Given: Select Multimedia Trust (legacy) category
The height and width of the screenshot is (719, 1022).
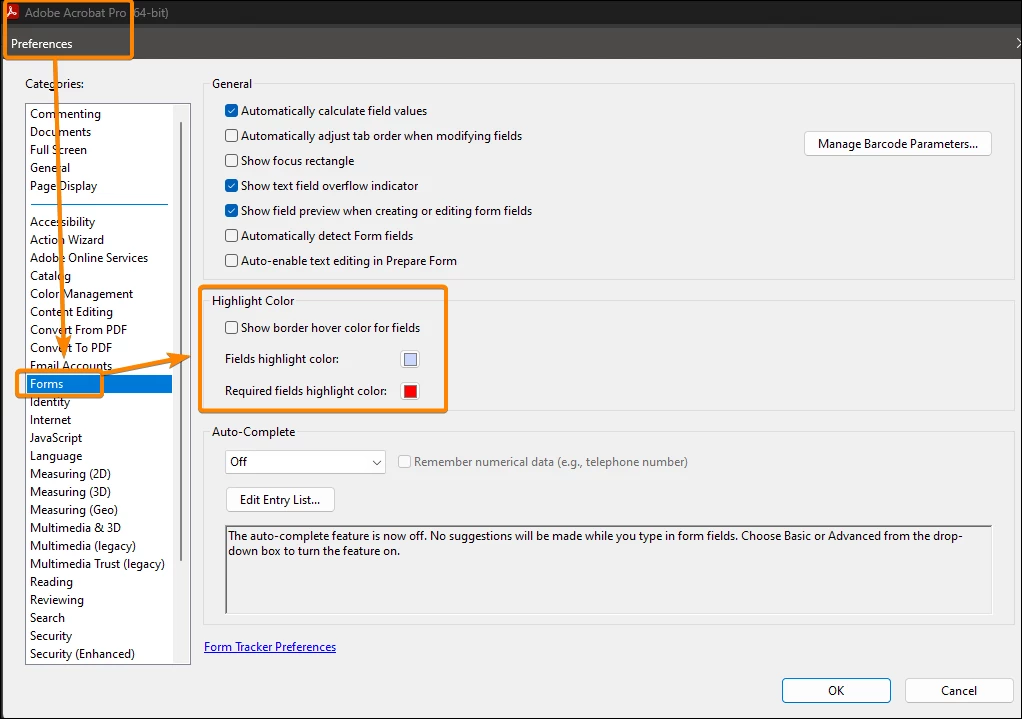Looking at the screenshot, I should tap(97, 564).
